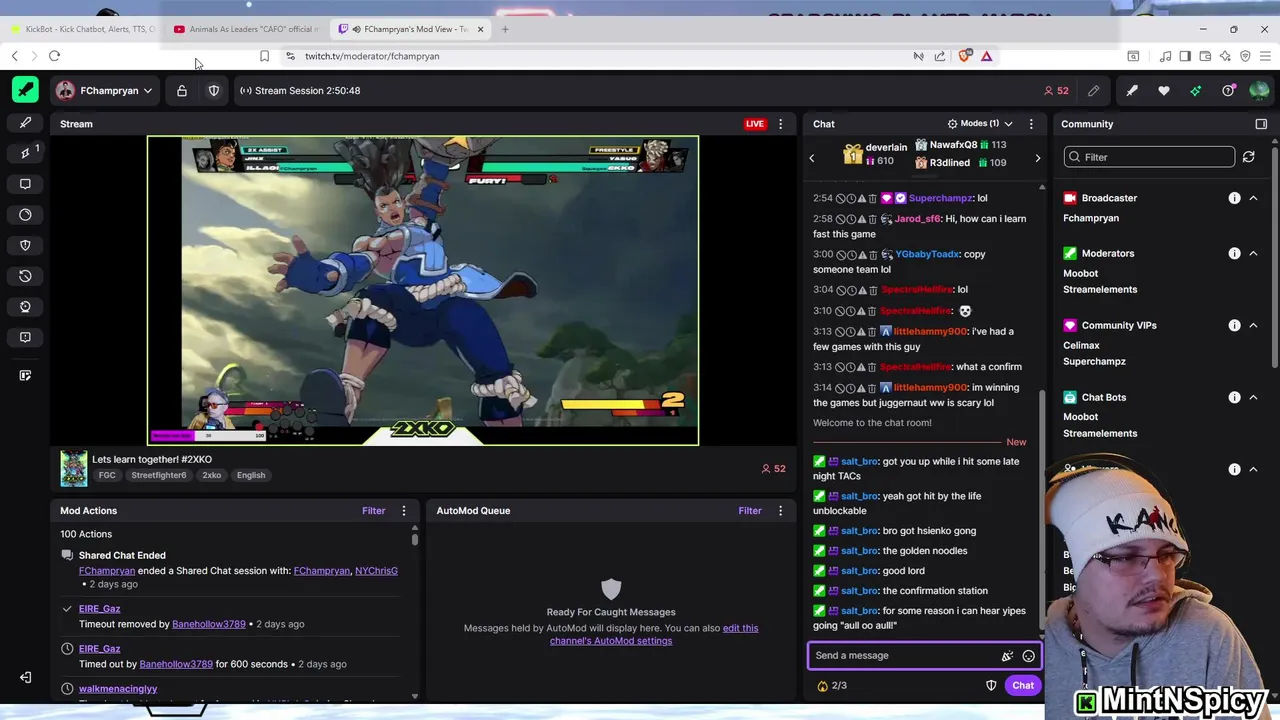Click the Send a message field

(x=905, y=656)
